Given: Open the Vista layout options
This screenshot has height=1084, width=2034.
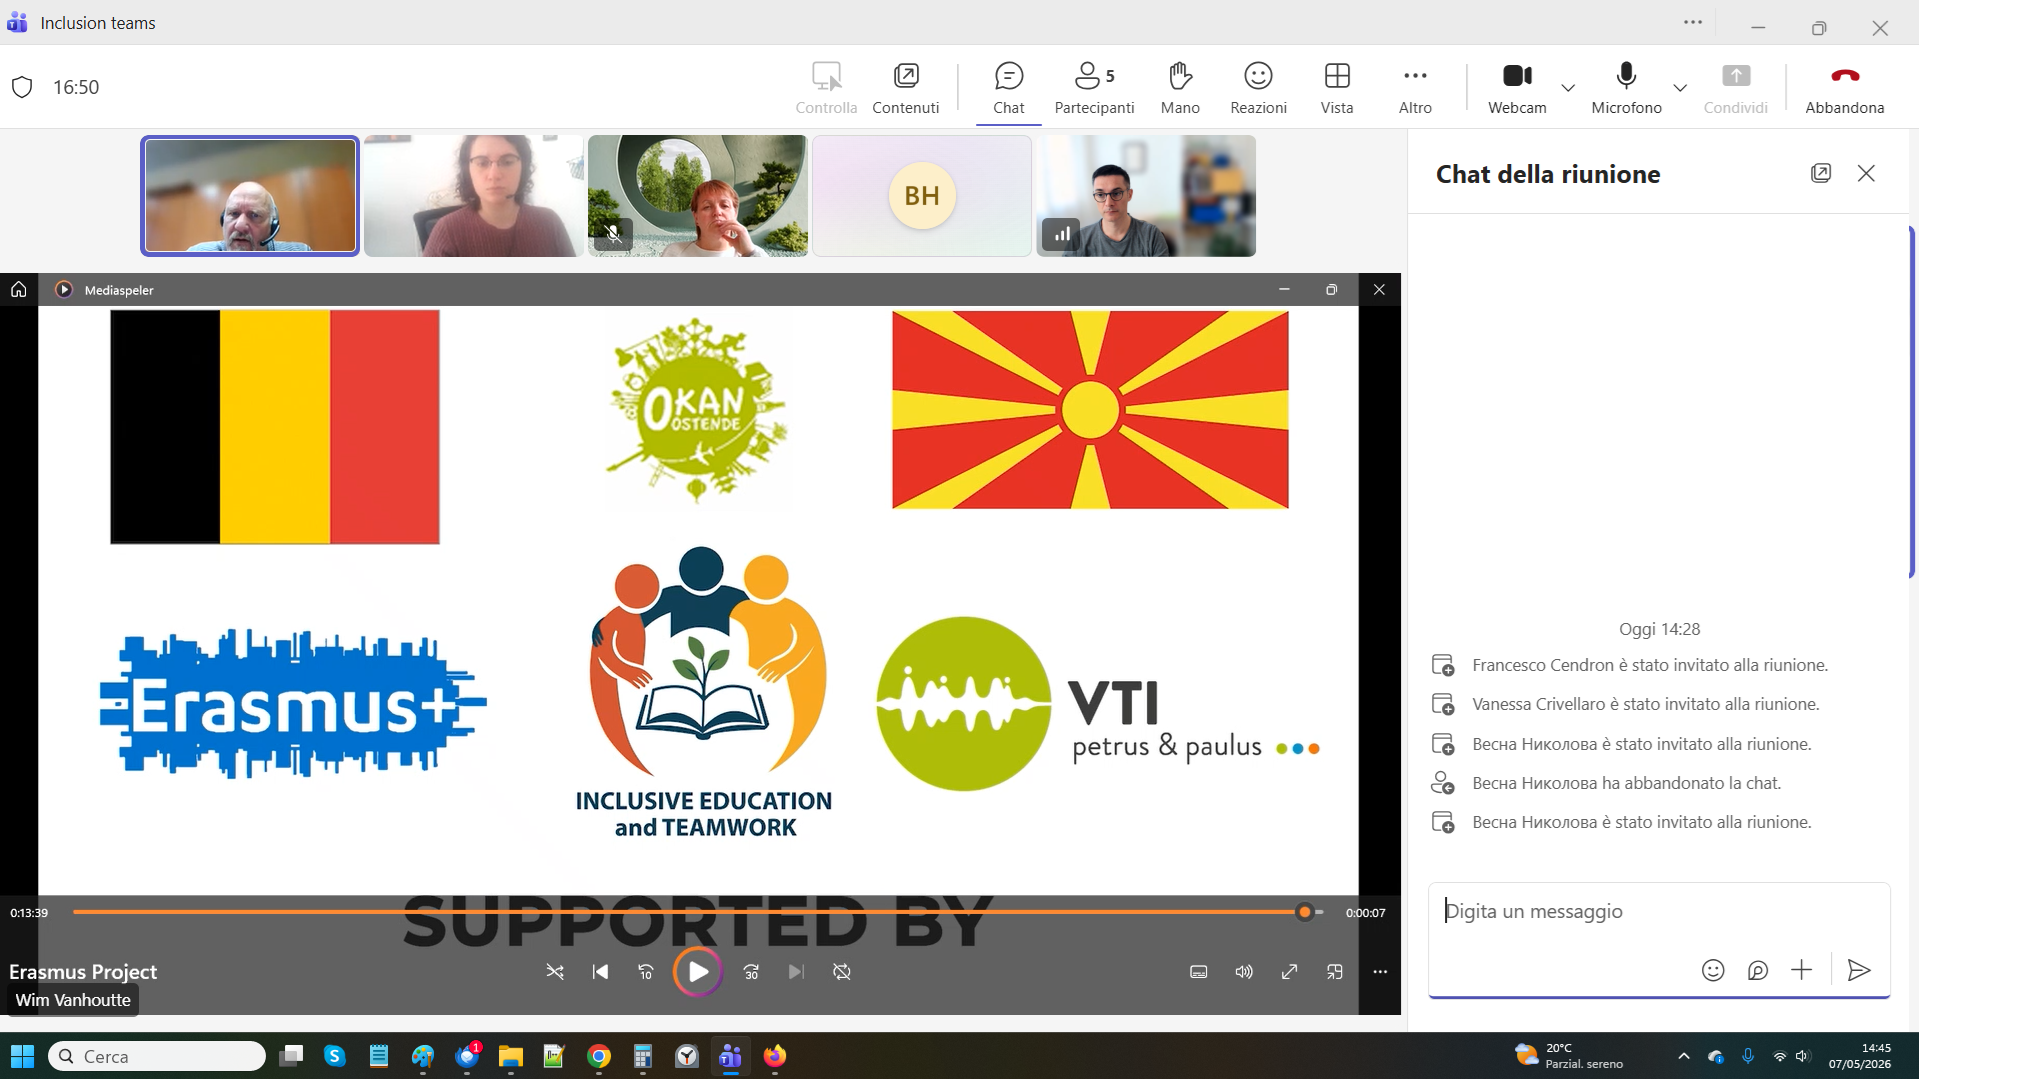Looking at the screenshot, I should [1337, 88].
